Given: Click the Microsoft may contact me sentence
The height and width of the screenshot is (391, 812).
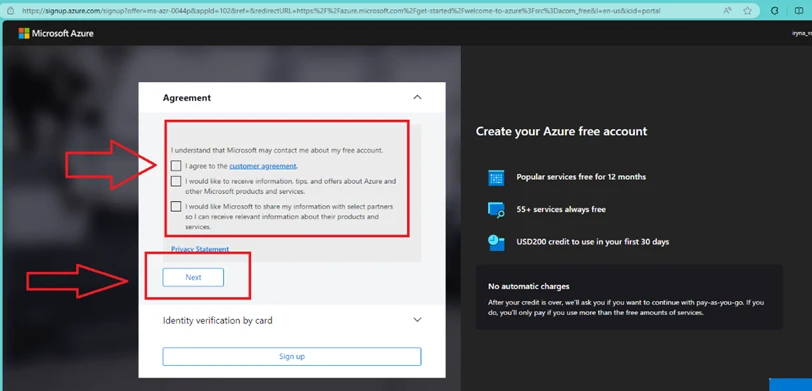Looking at the screenshot, I should pyautogui.click(x=277, y=151).
